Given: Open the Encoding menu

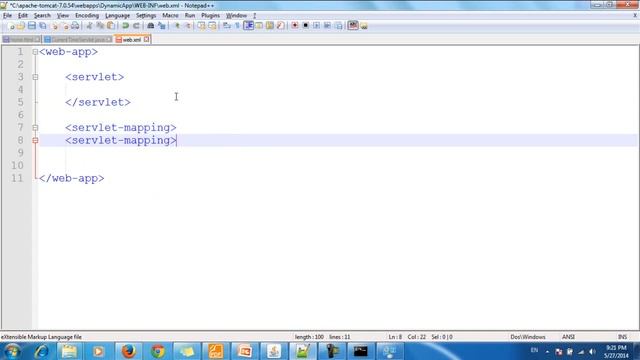Looking at the screenshot, I should click(87, 16).
